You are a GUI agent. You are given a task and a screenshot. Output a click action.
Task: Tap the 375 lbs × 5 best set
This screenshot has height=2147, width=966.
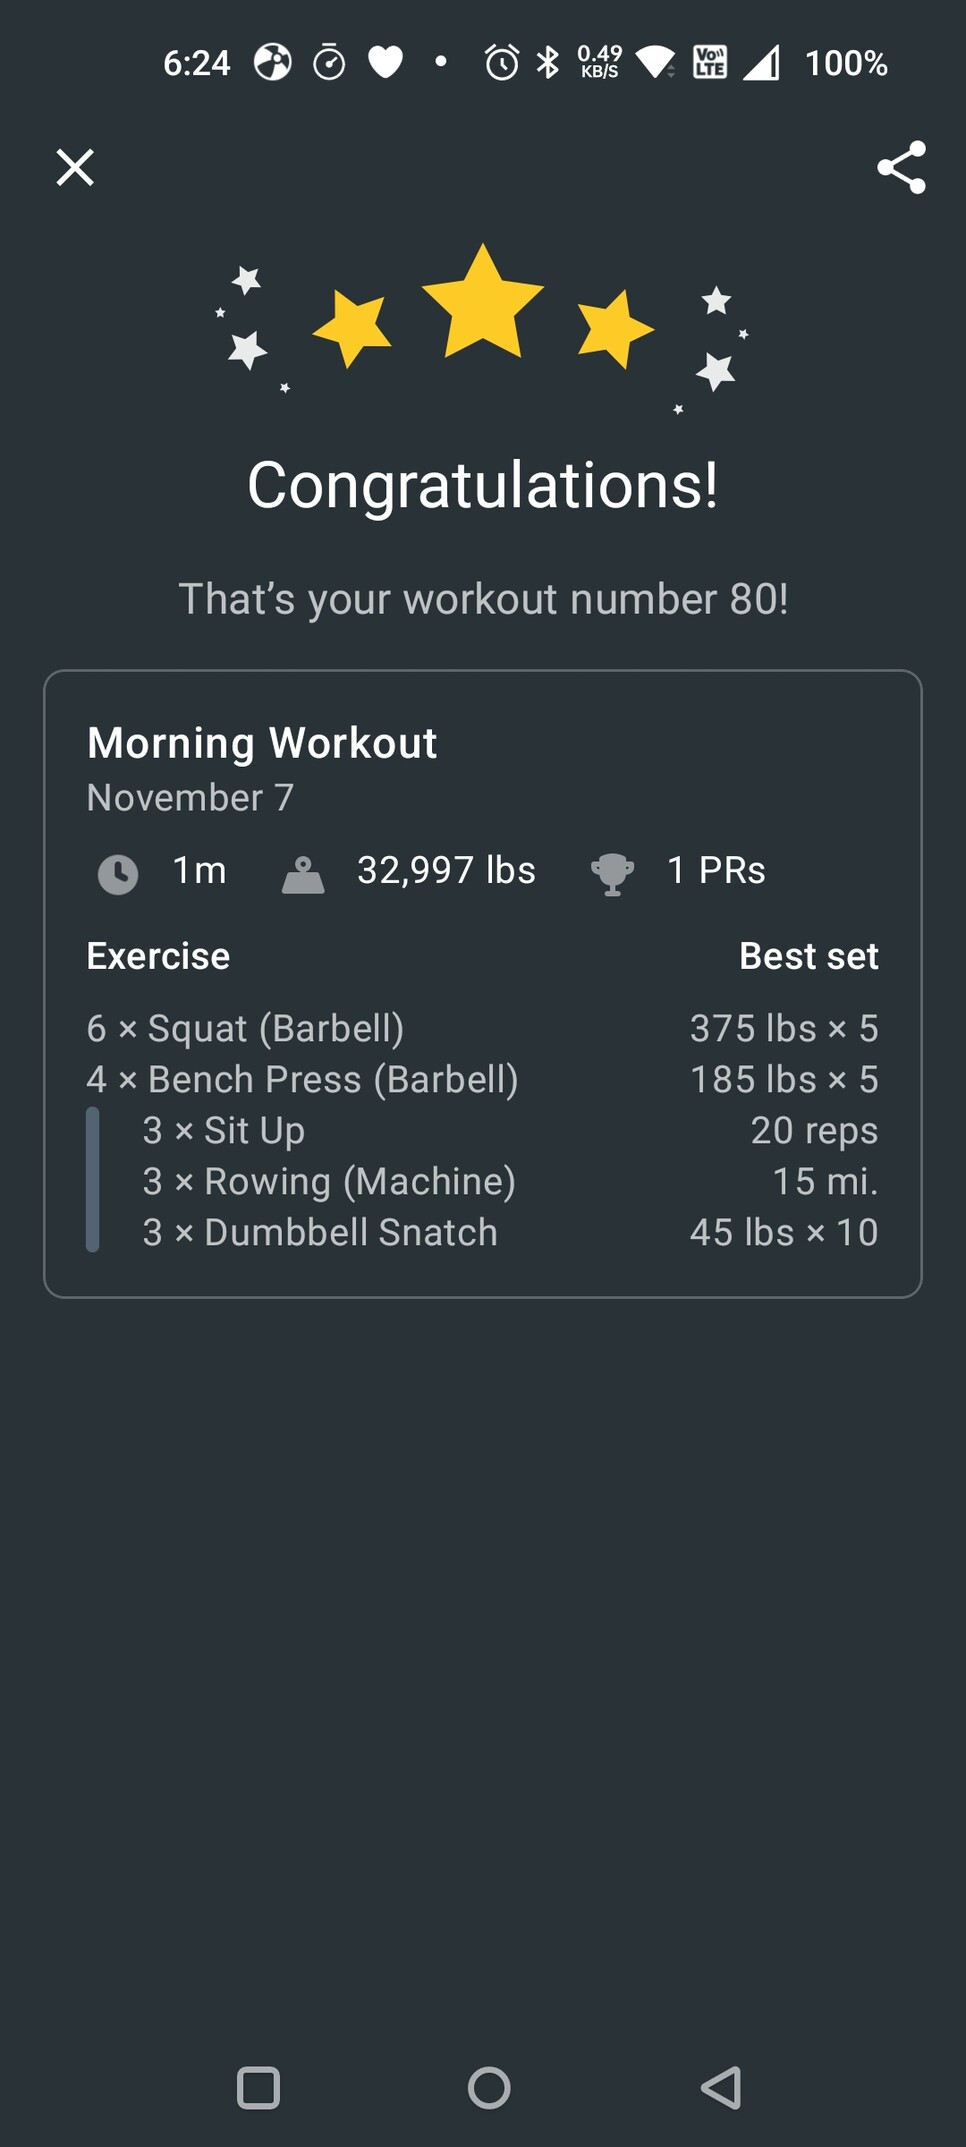(784, 1028)
